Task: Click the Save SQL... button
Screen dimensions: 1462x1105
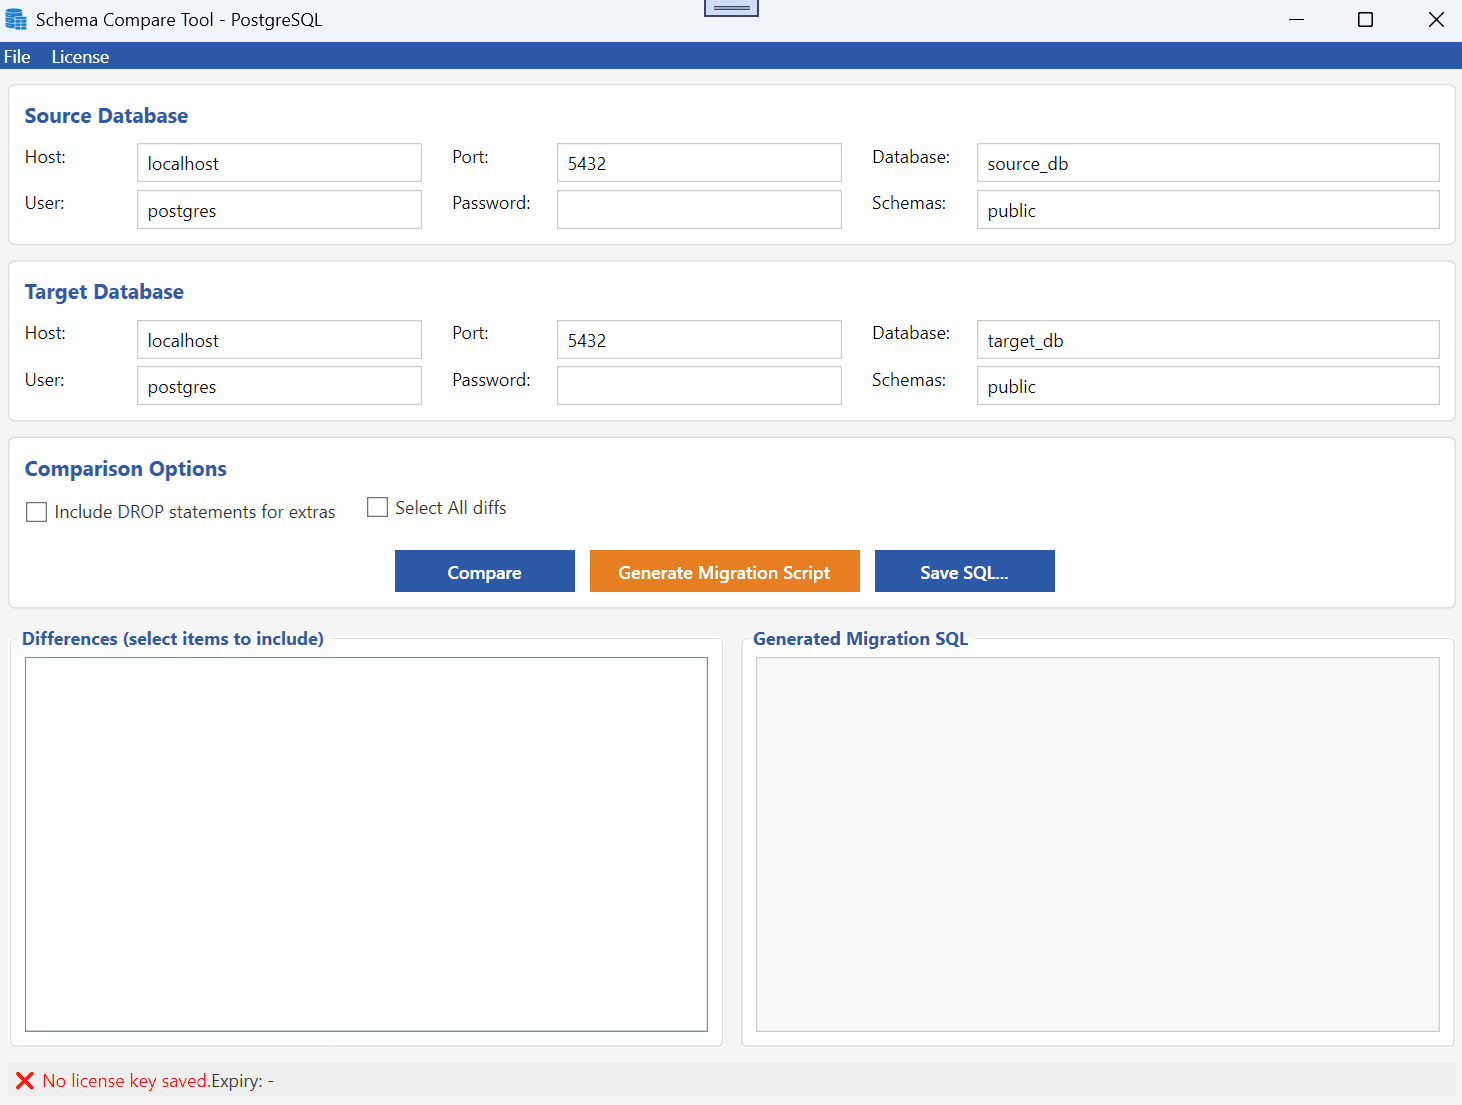Action: click(x=964, y=572)
